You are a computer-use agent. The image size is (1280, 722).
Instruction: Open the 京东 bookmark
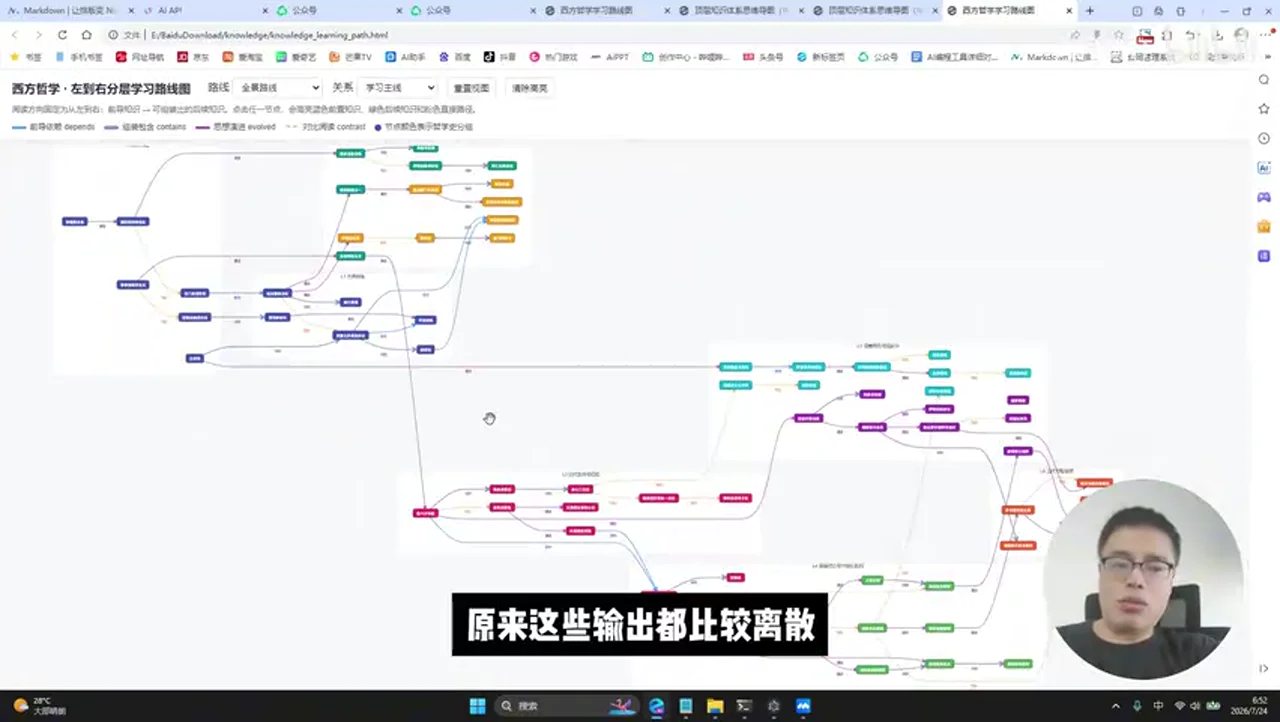194,57
